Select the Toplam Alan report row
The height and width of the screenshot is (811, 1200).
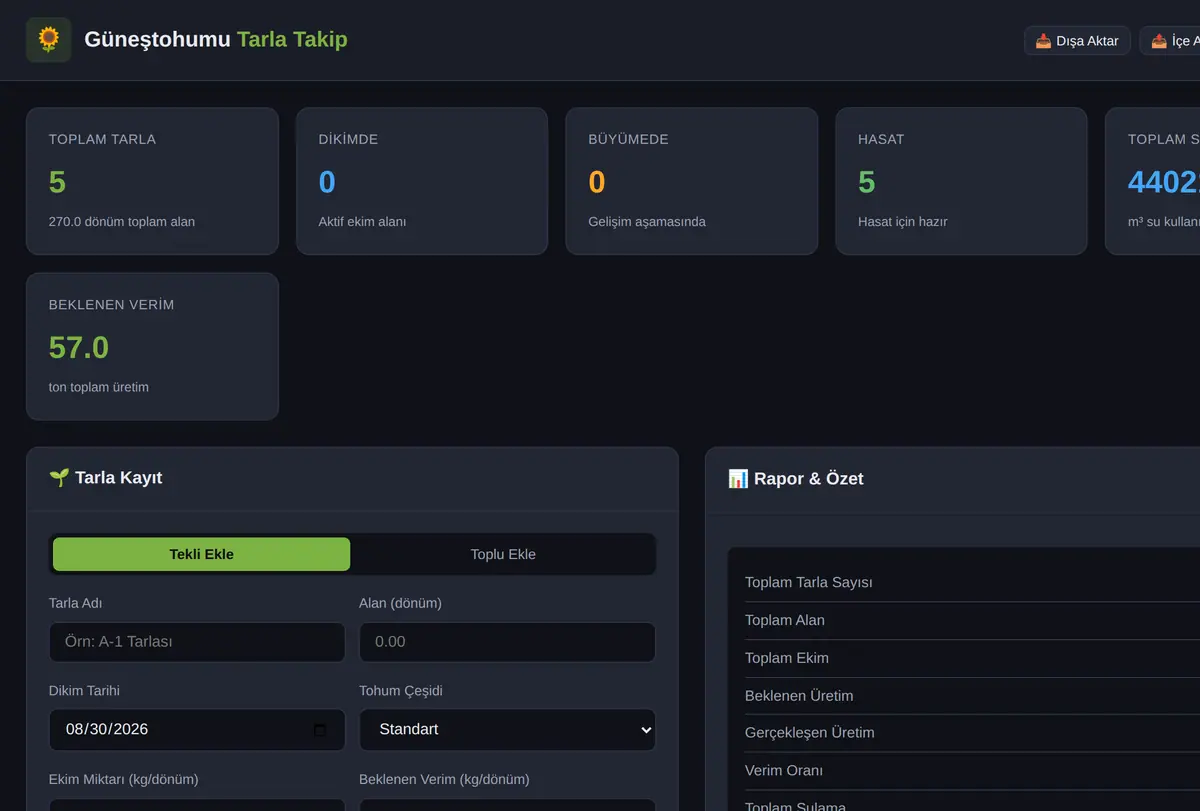[972, 621]
